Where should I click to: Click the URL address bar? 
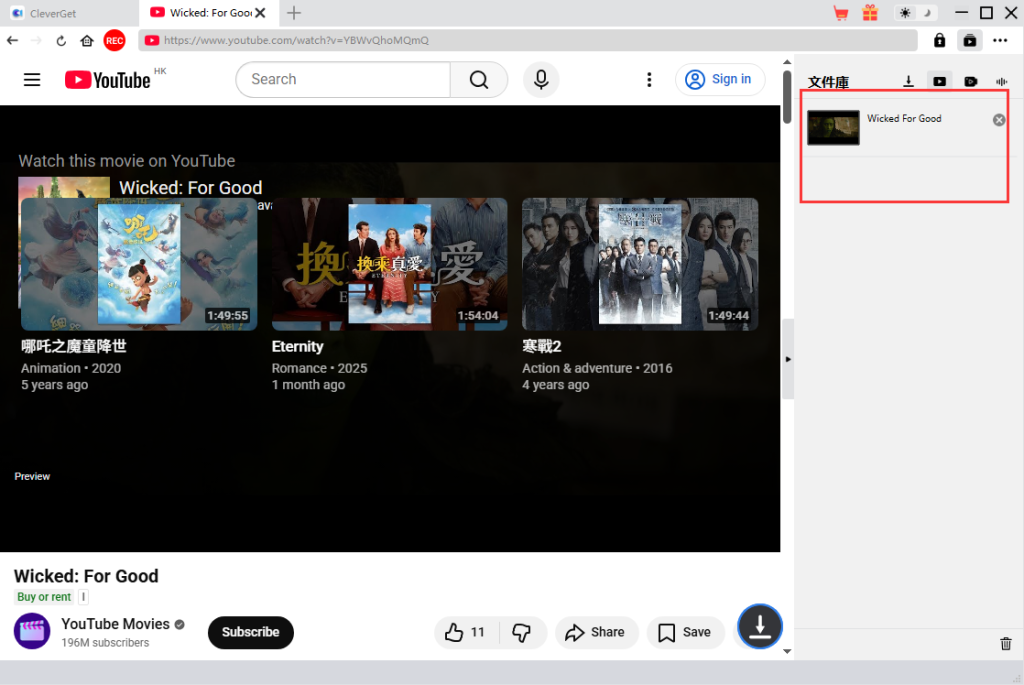click(x=528, y=40)
